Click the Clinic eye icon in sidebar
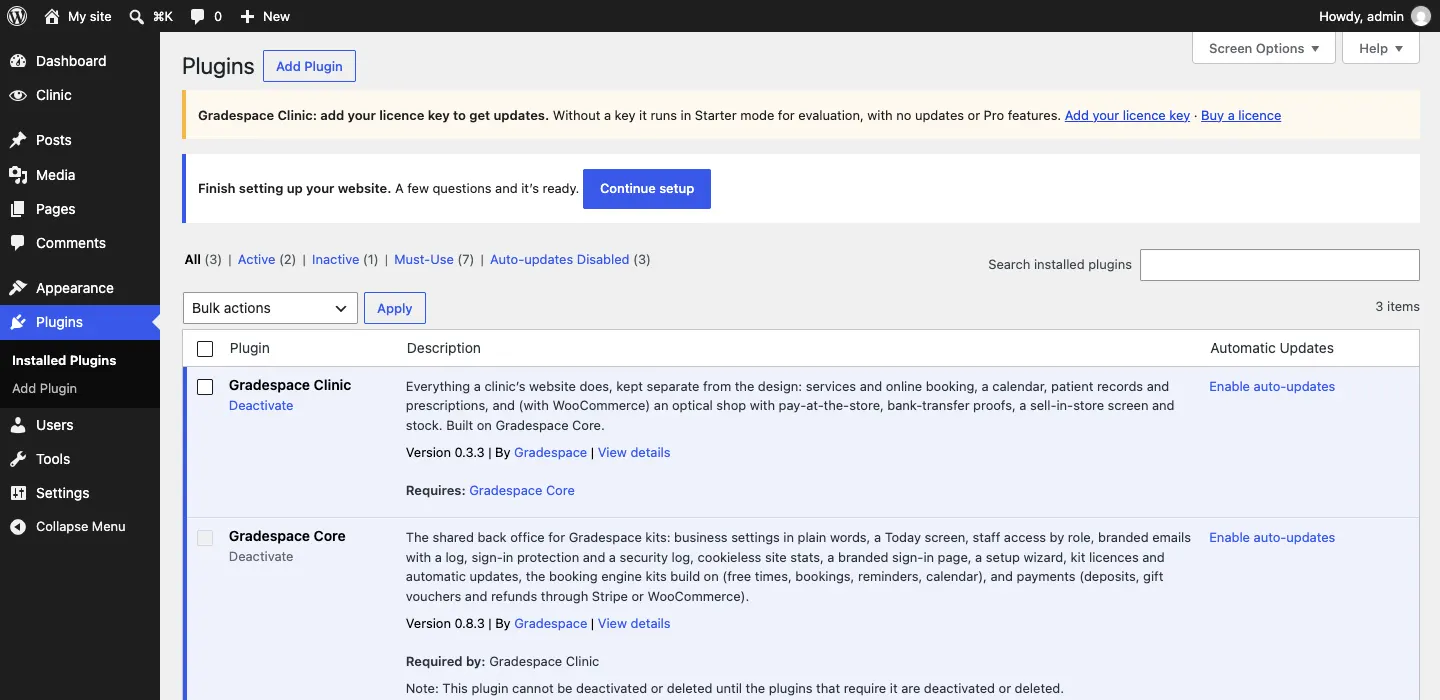The image size is (1440, 700). (x=18, y=95)
